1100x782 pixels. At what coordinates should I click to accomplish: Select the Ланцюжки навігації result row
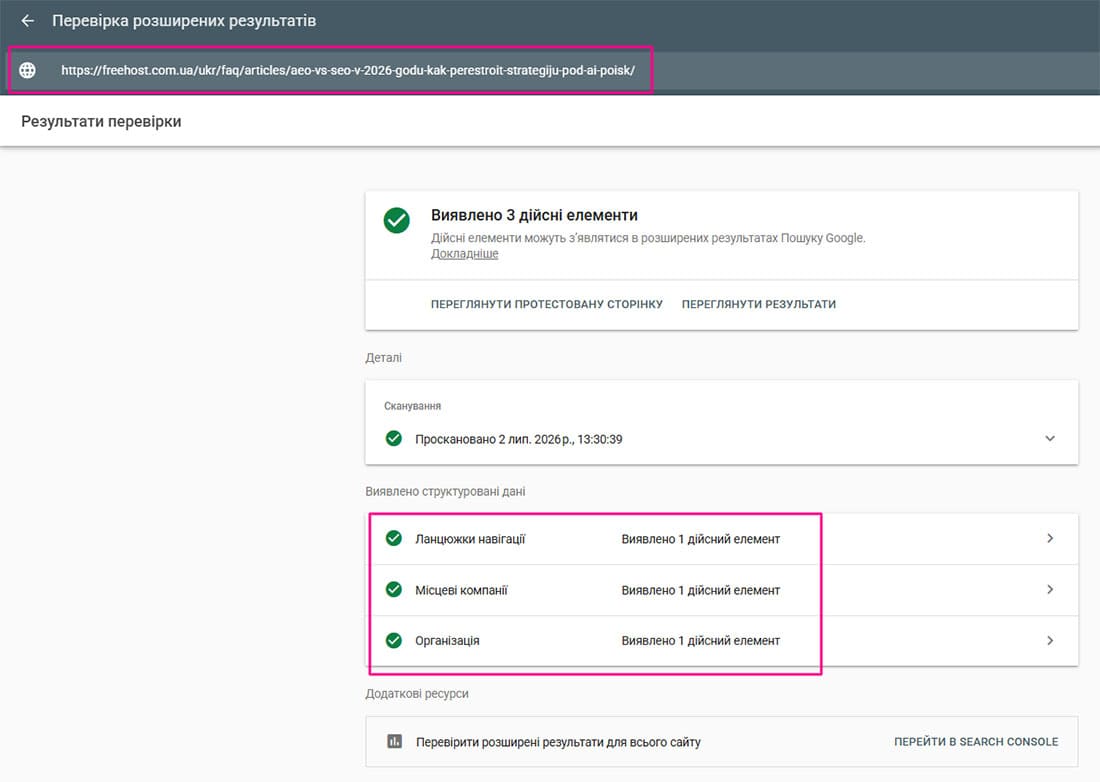click(x=722, y=539)
